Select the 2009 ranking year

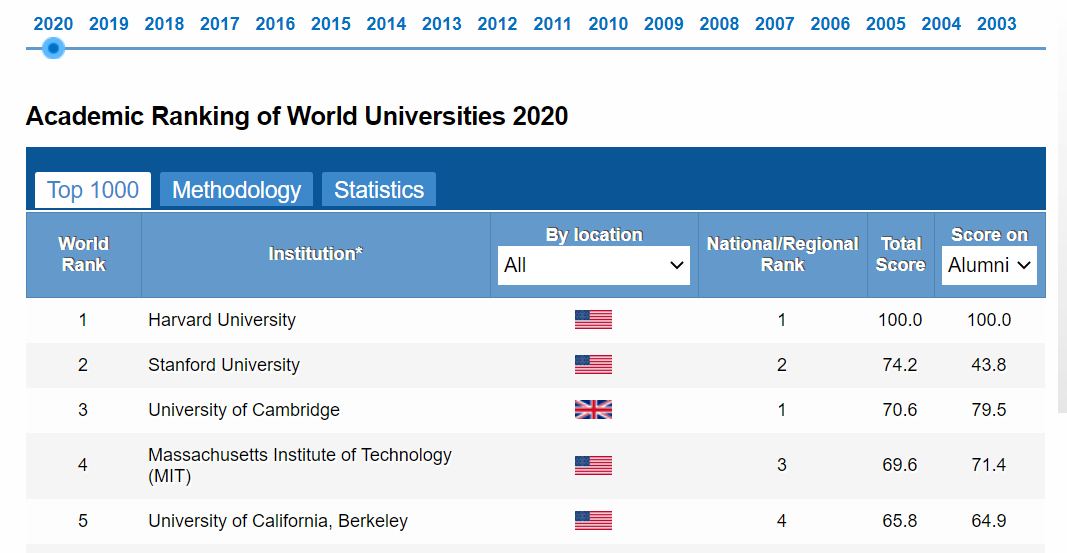663,24
